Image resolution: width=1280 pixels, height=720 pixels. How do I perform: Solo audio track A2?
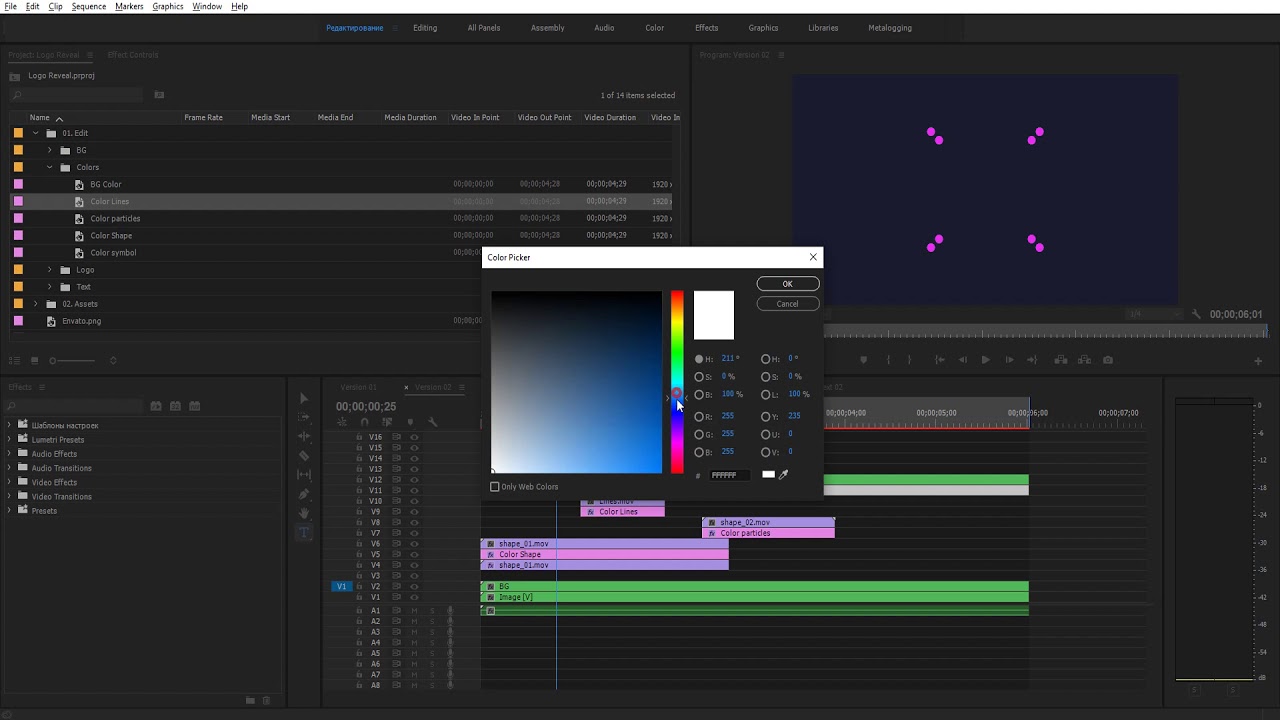tap(432, 622)
